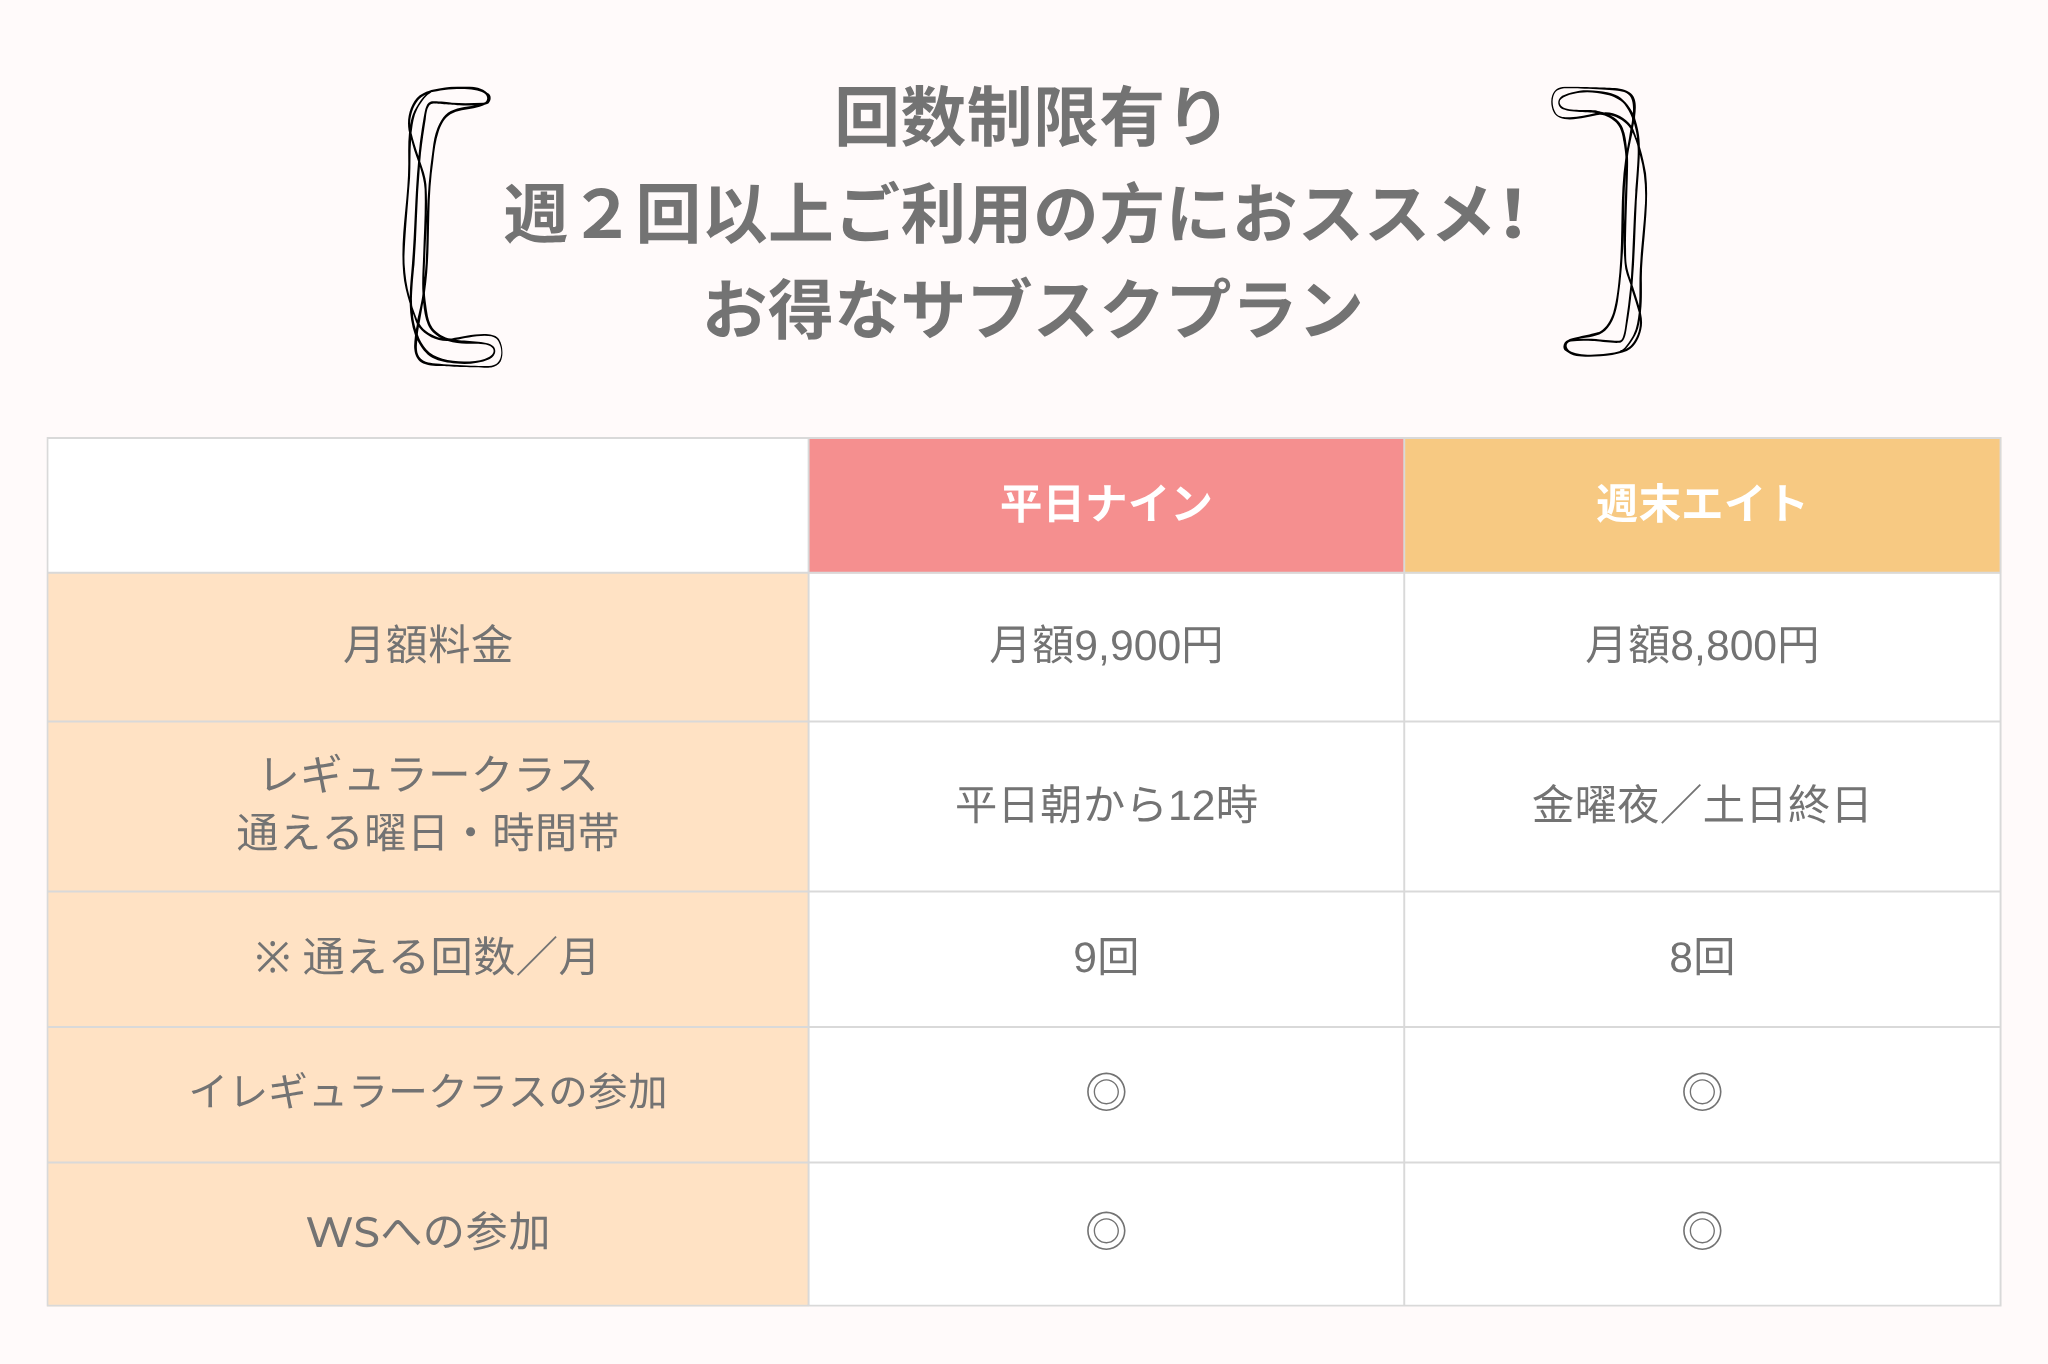The image size is (2048, 1364).
Task: Click the 金曜夜／土日終日 schedule cell
Action: (x=1702, y=806)
